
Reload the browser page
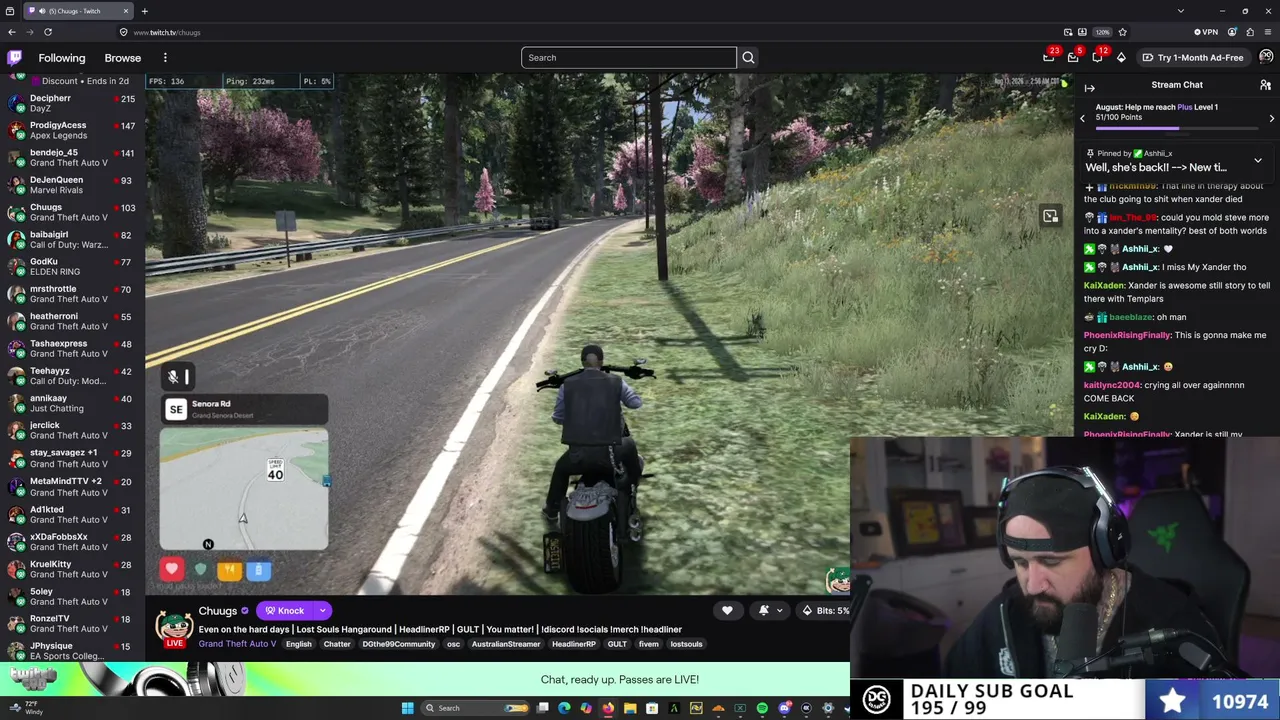click(47, 32)
